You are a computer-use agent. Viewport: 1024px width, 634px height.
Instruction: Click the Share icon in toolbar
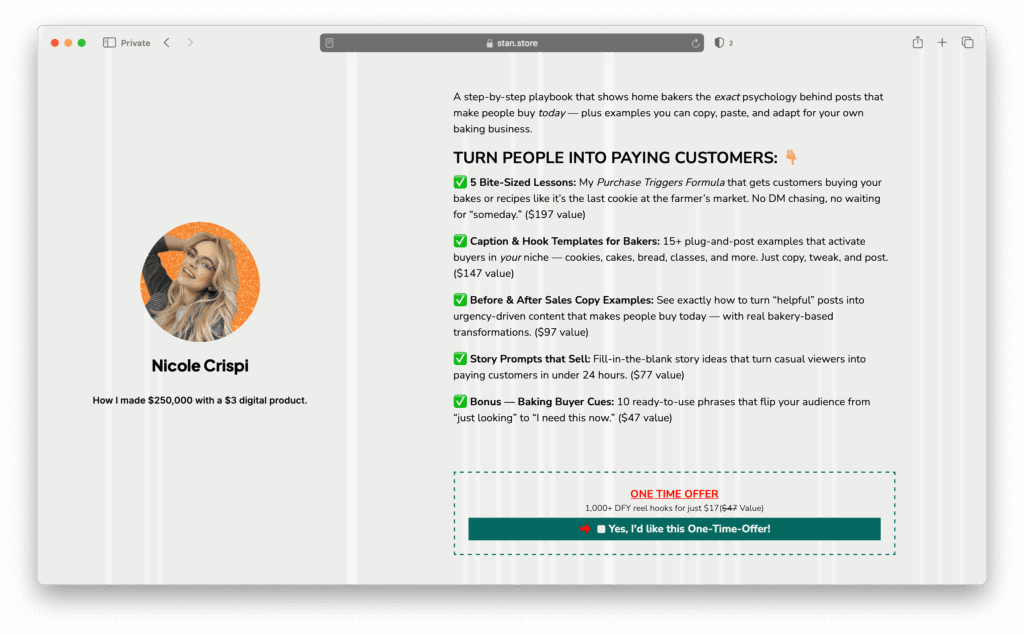[917, 43]
